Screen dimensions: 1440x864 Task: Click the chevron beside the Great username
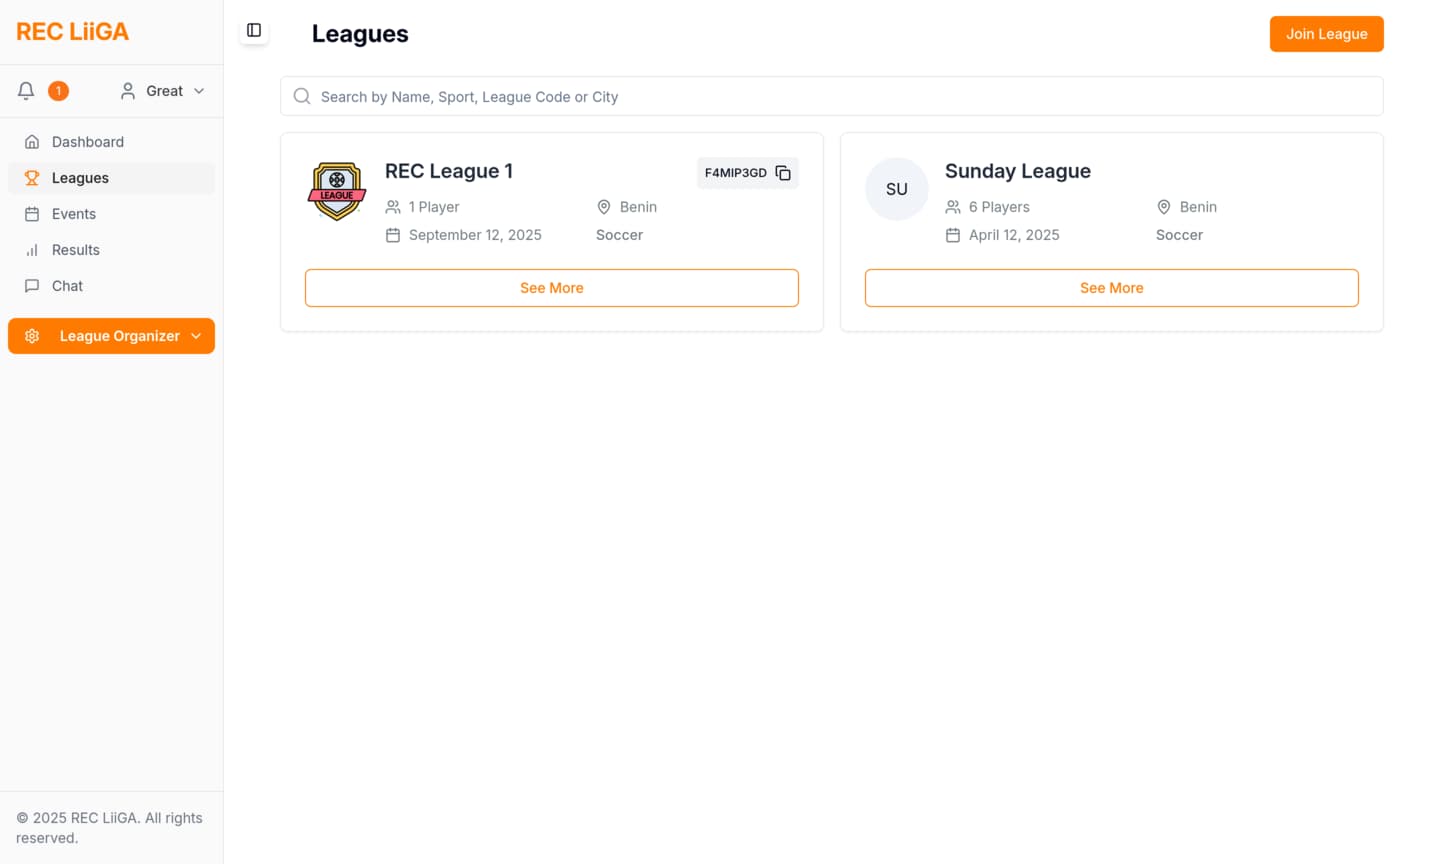(x=199, y=91)
